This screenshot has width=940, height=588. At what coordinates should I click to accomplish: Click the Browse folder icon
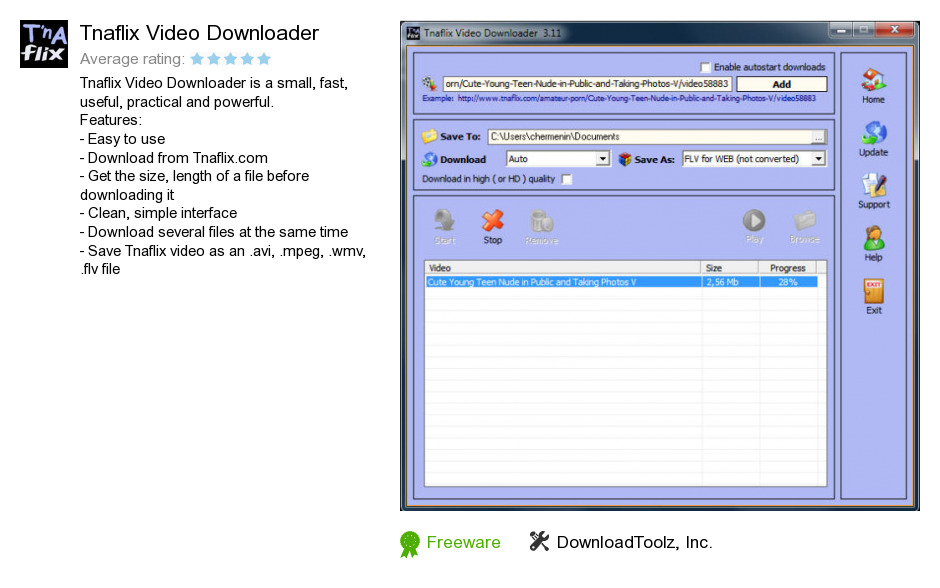point(805,220)
